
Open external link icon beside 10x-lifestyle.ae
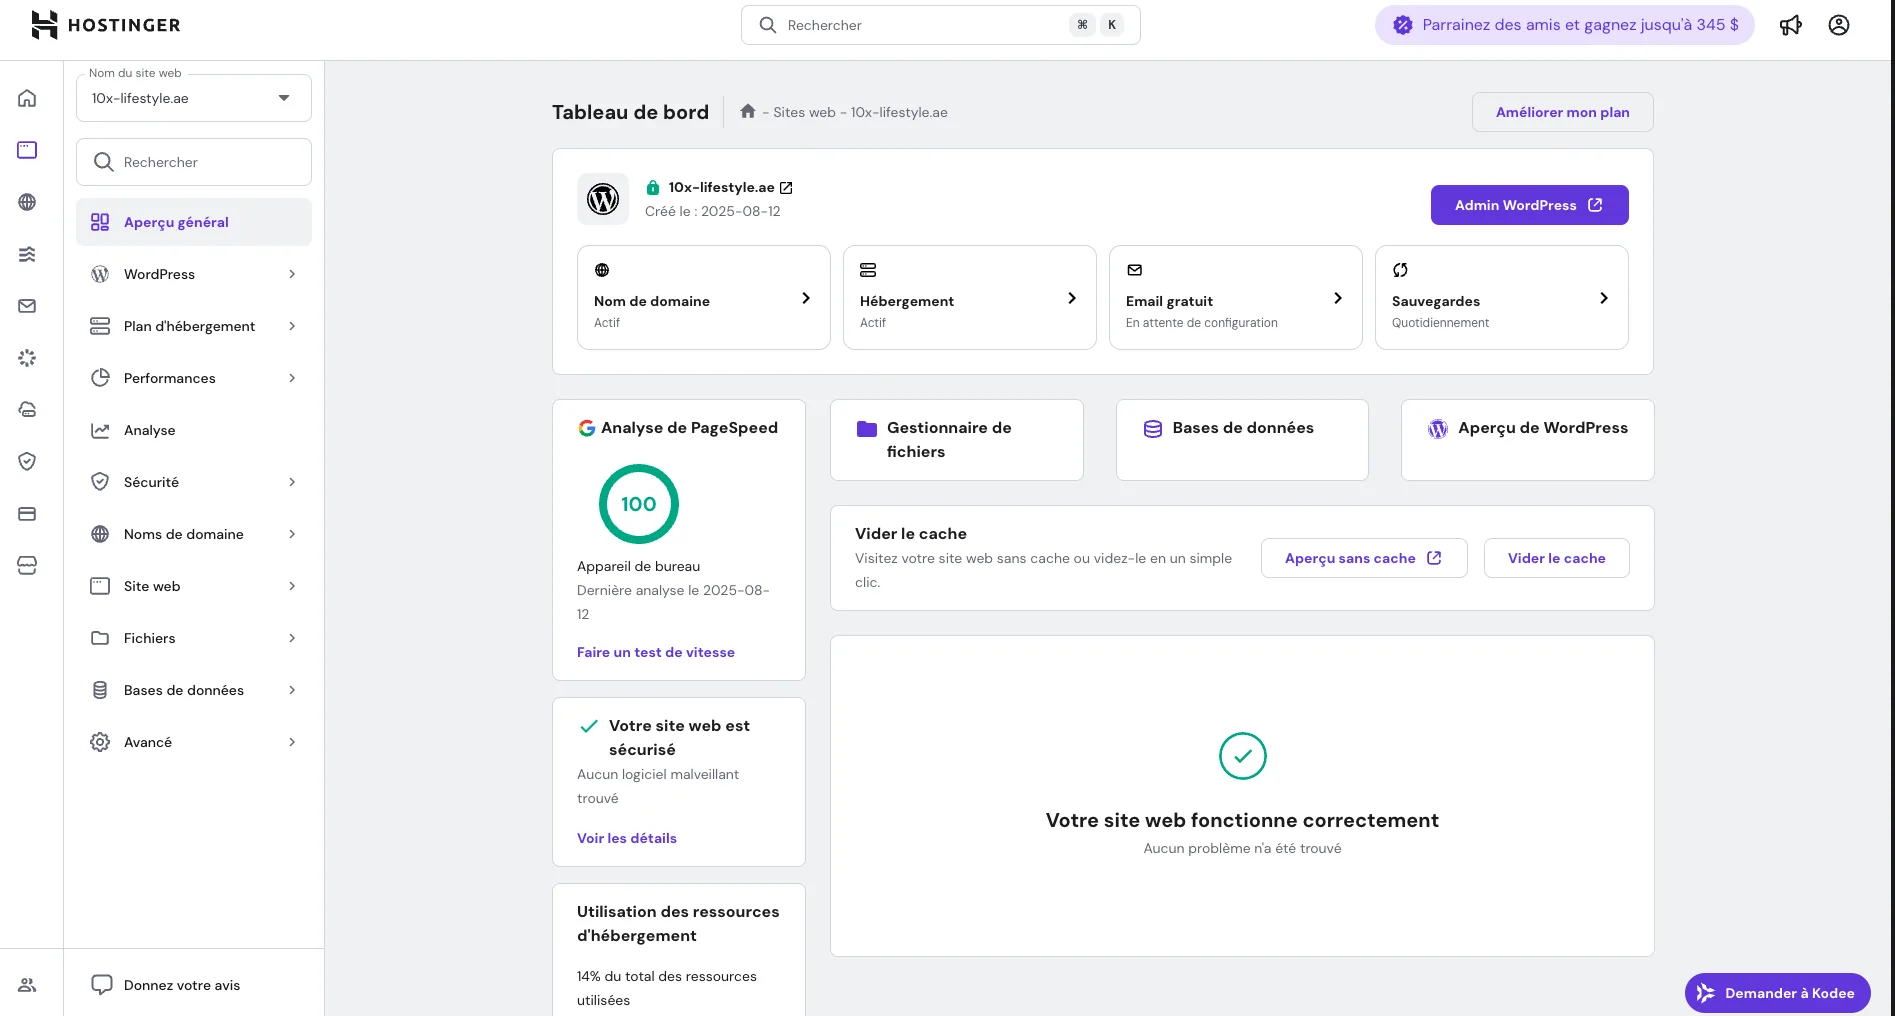(786, 188)
